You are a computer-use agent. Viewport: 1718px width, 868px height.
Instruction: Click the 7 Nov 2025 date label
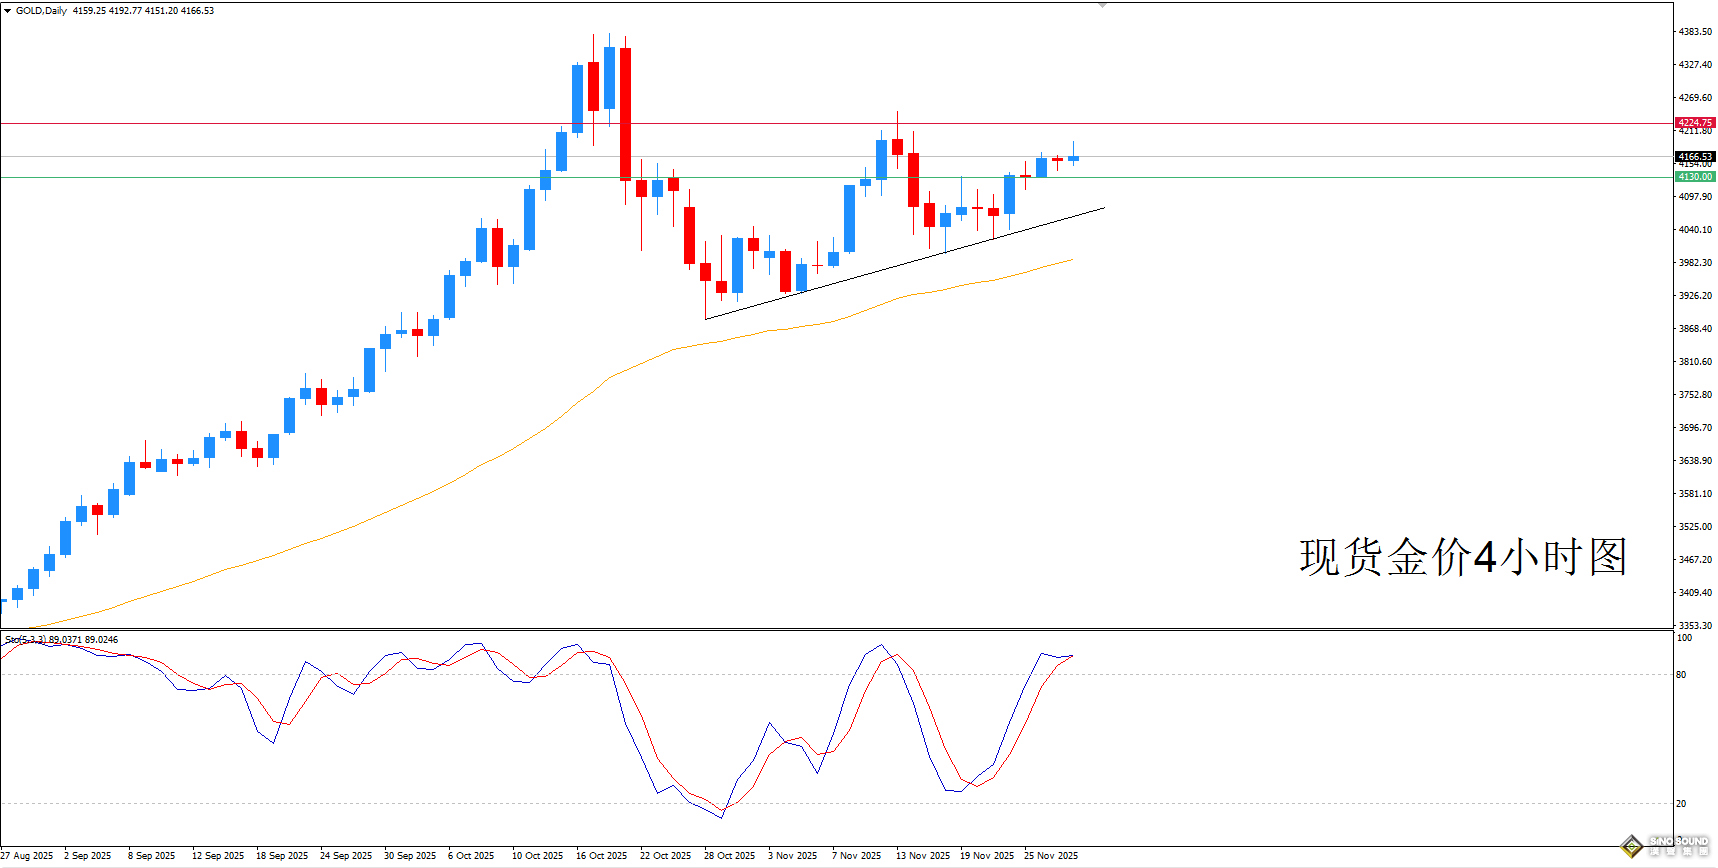tap(856, 856)
